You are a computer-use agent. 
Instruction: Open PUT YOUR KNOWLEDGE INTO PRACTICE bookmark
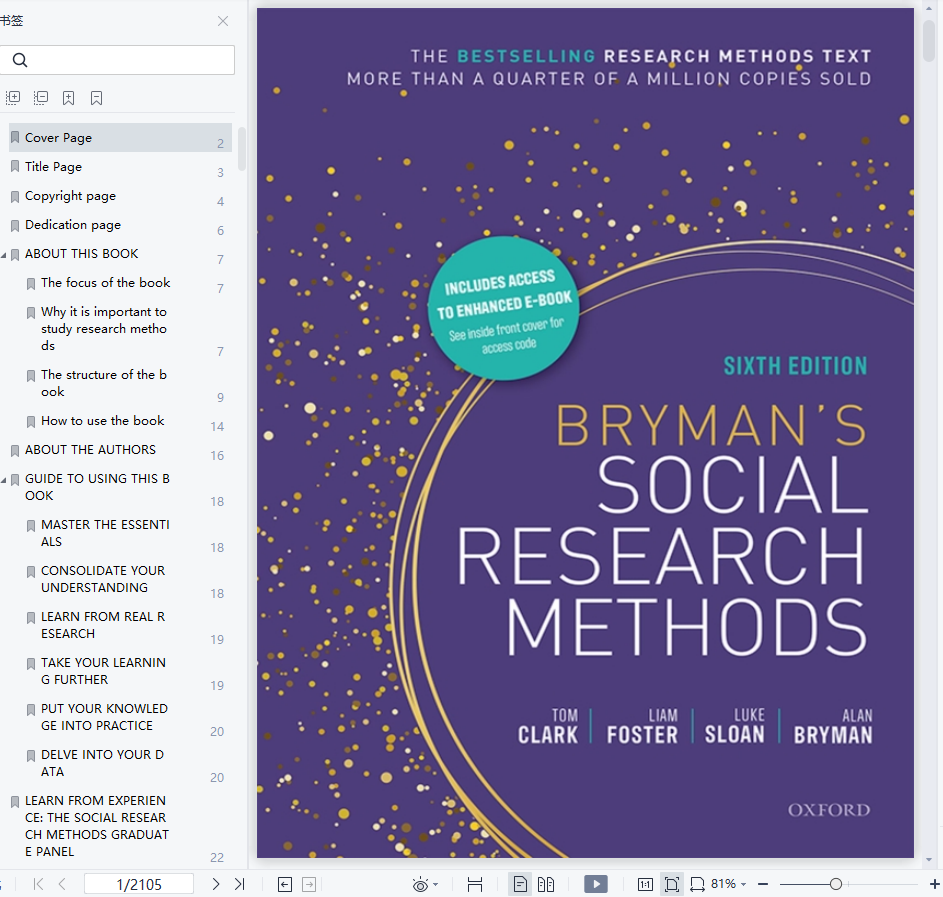(104, 717)
